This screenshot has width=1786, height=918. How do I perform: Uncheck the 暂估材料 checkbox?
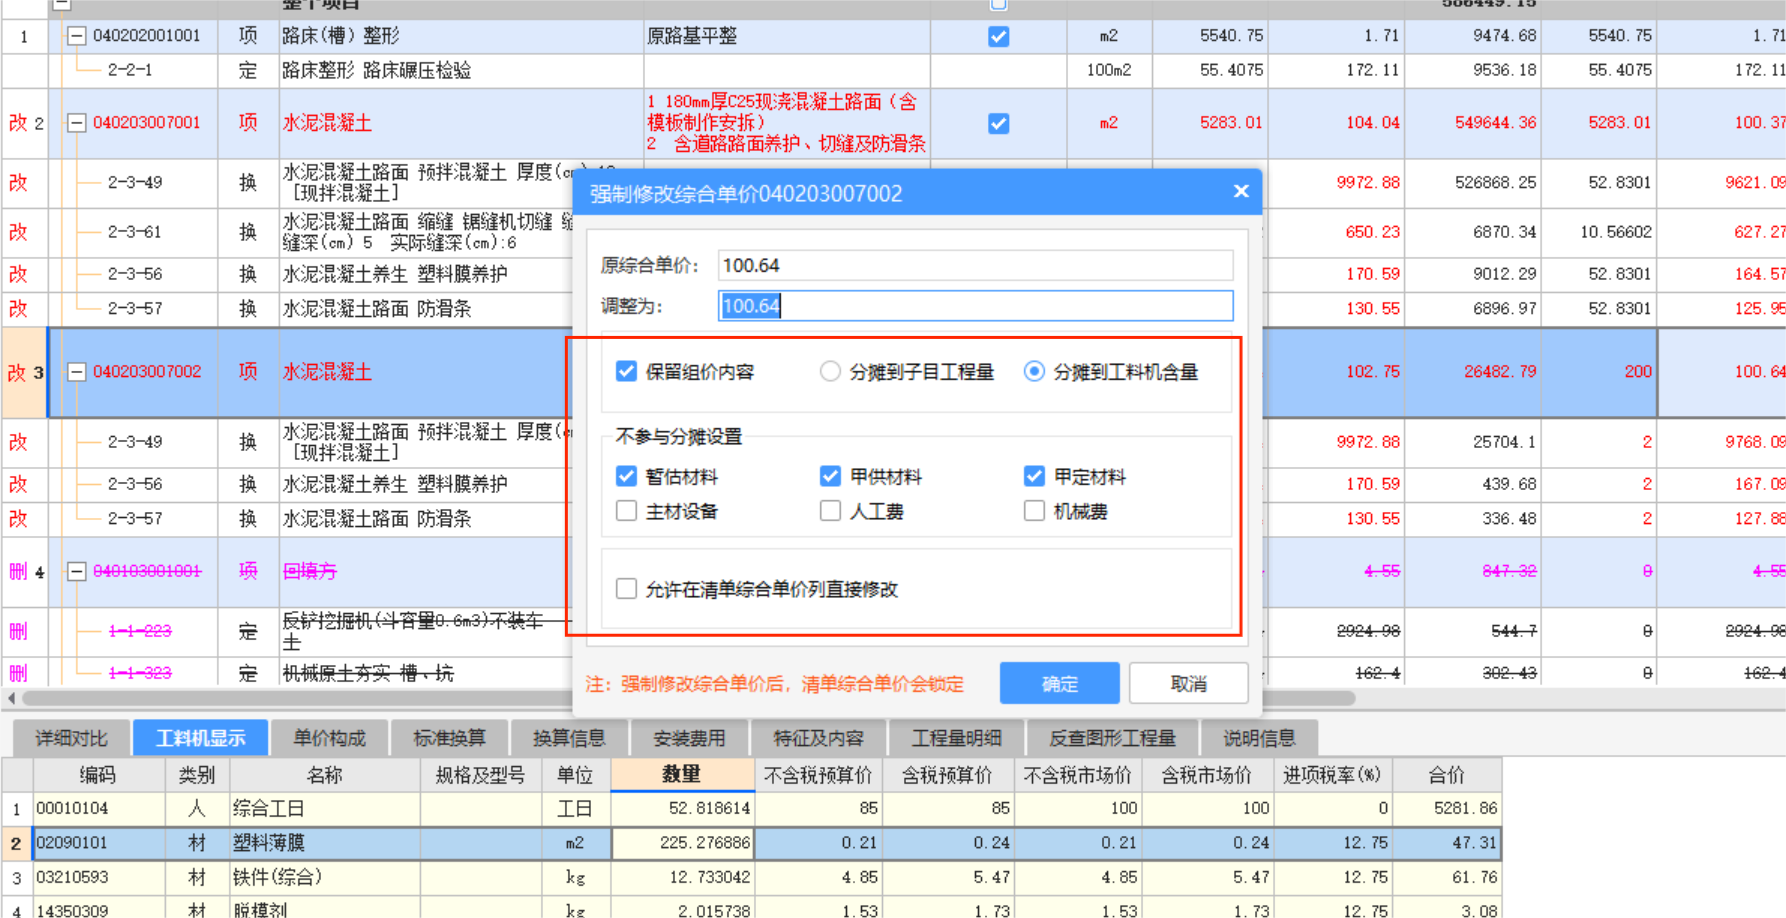pos(627,476)
